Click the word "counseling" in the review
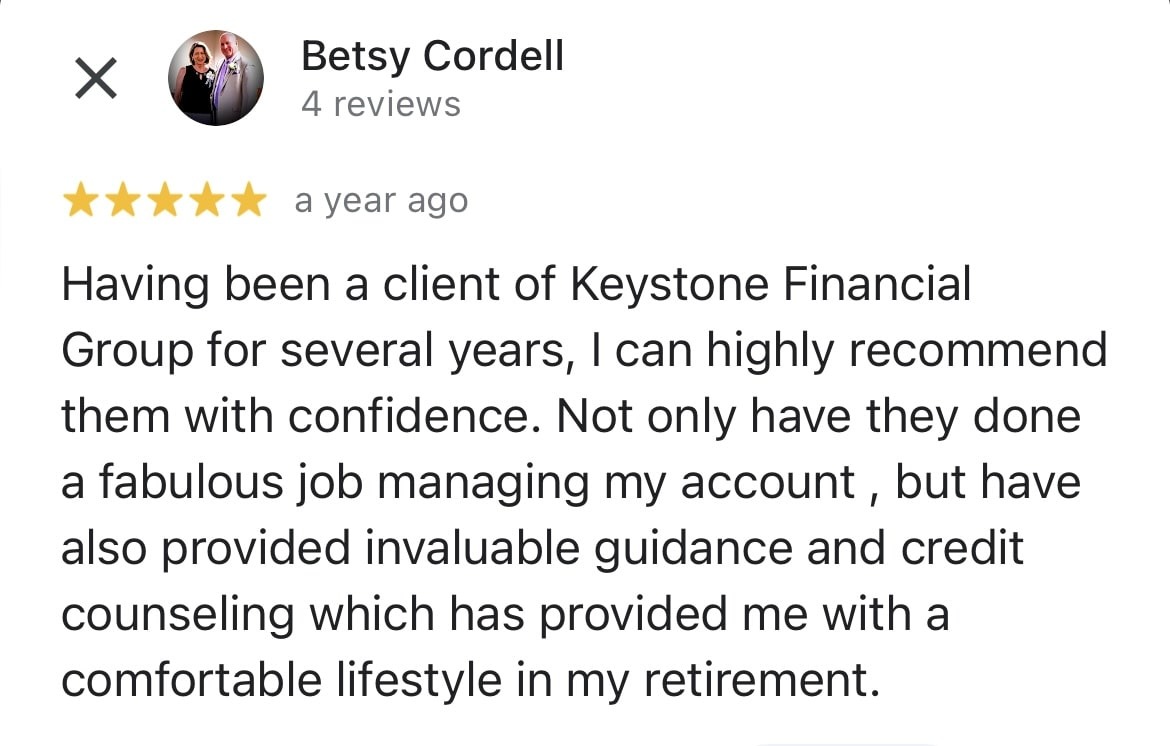Screen dimensions: 1170x746 (177, 615)
